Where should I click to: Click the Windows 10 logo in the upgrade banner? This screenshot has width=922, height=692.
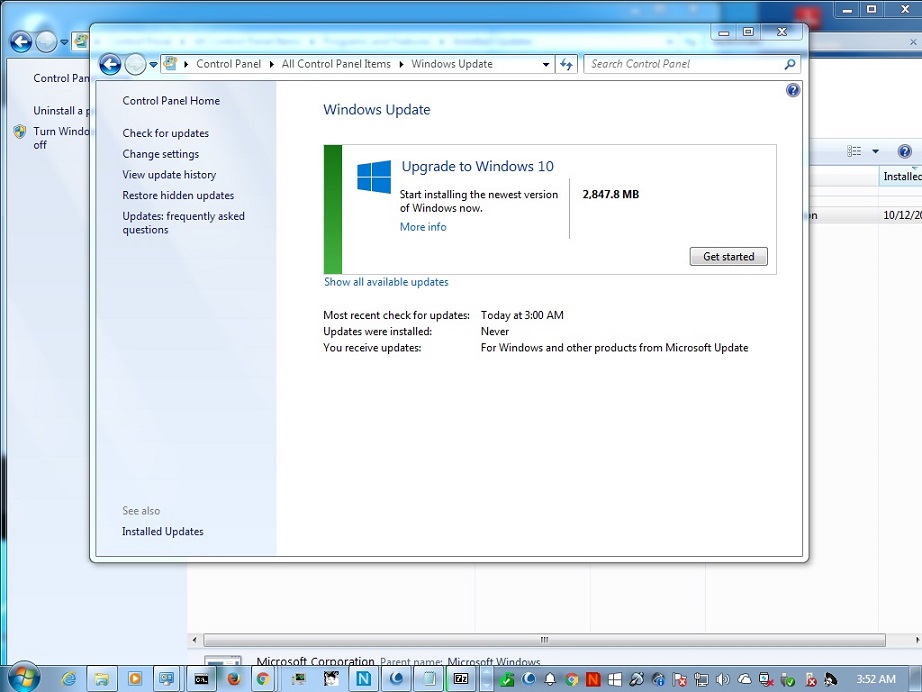tap(374, 177)
